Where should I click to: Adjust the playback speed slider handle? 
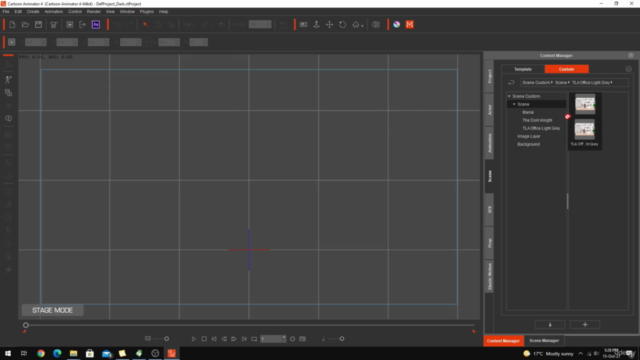click(x=167, y=339)
